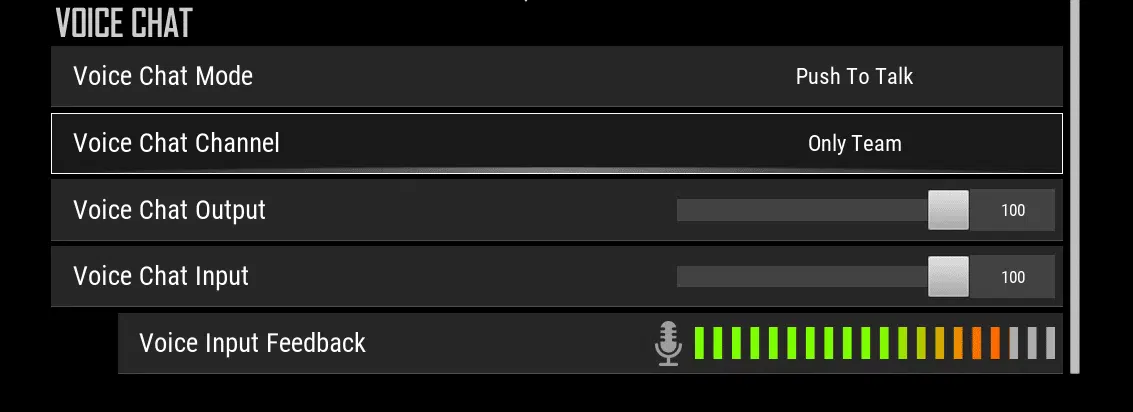The height and width of the screenshot is (412, 1133).
Task: Change the Push To Talk mode value
Action: click(854, 77)
